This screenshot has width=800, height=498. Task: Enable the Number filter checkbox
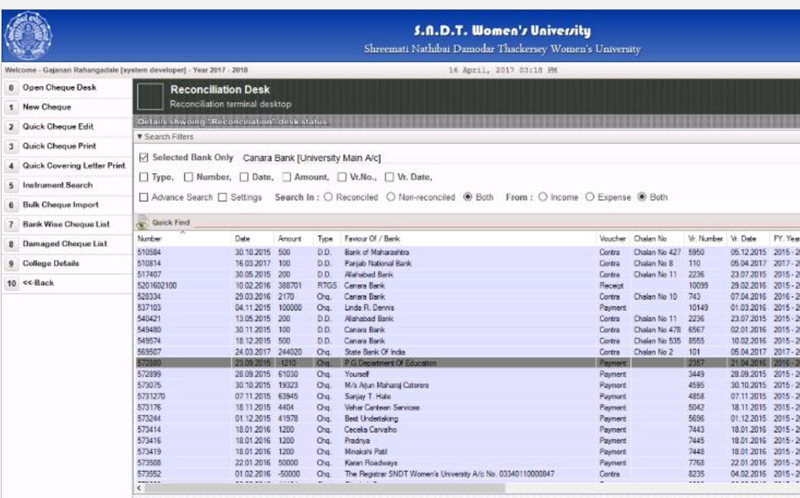point(188,177)
